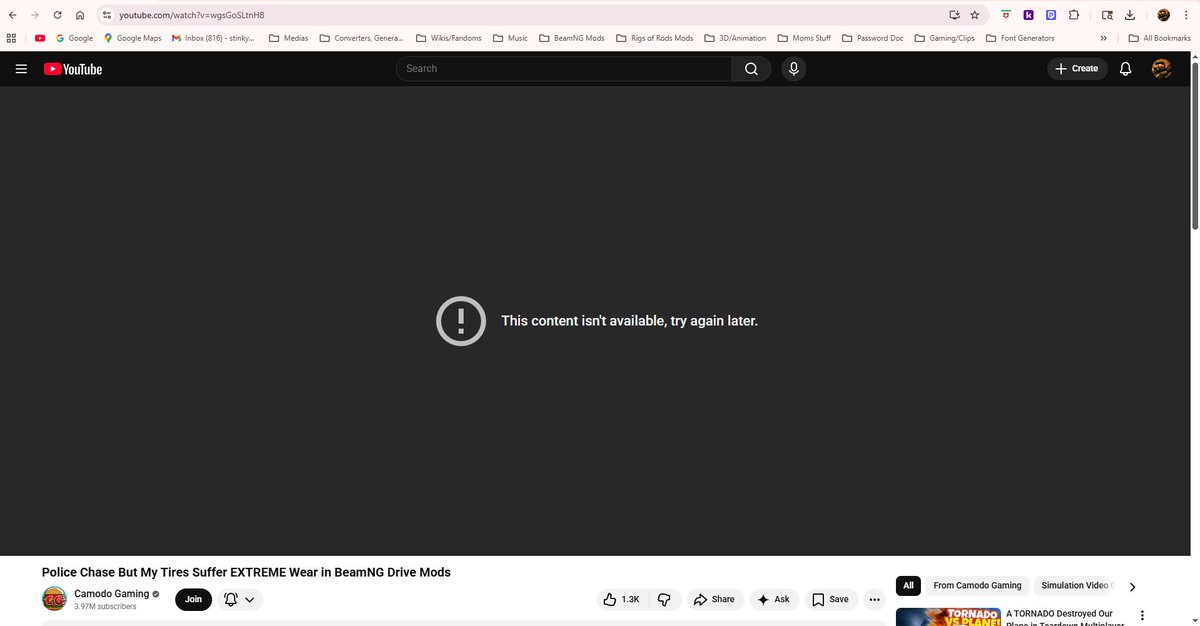Screen dimensions: 1200x626
Task: Share this video
Action: 714,599
